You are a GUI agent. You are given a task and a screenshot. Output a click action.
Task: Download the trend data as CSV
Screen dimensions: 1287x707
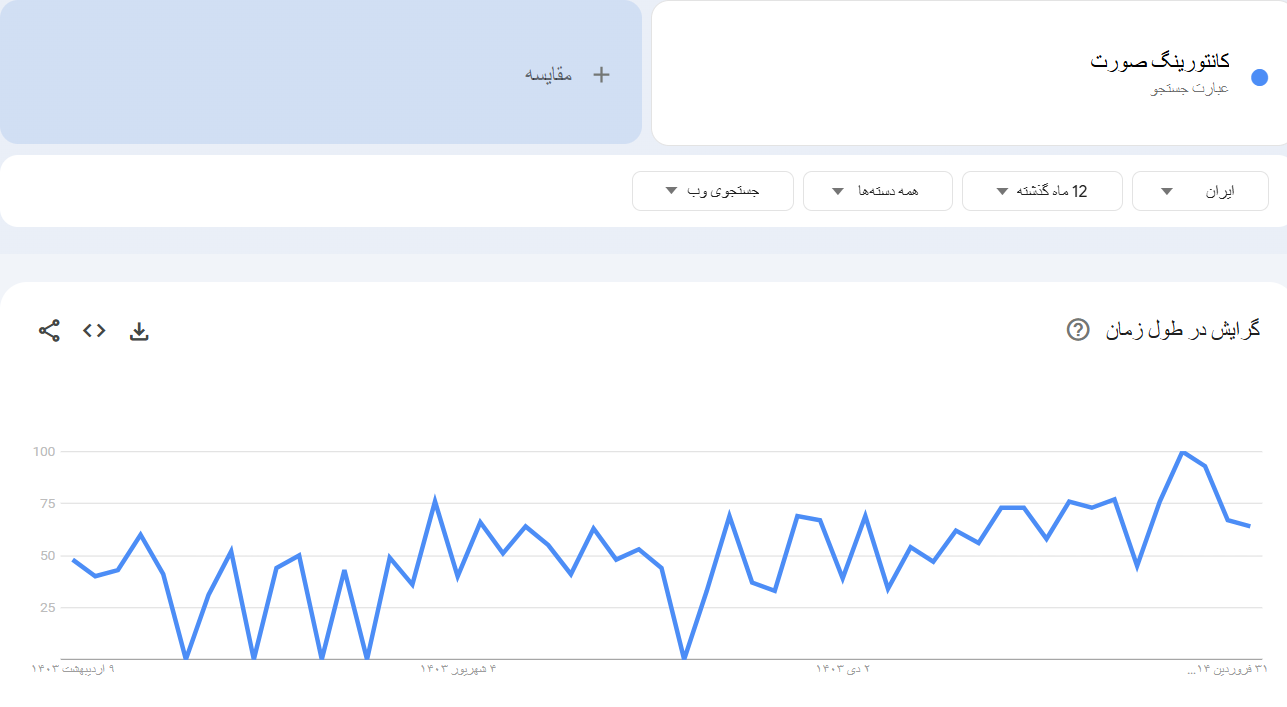[139, 331]
